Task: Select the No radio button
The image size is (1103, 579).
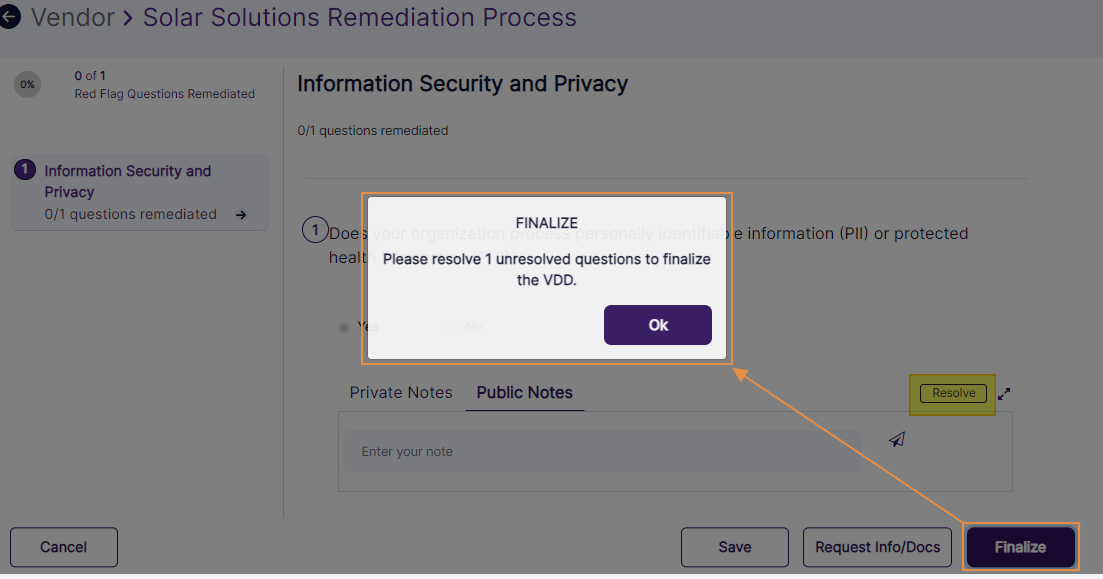Action: point(452,326)
